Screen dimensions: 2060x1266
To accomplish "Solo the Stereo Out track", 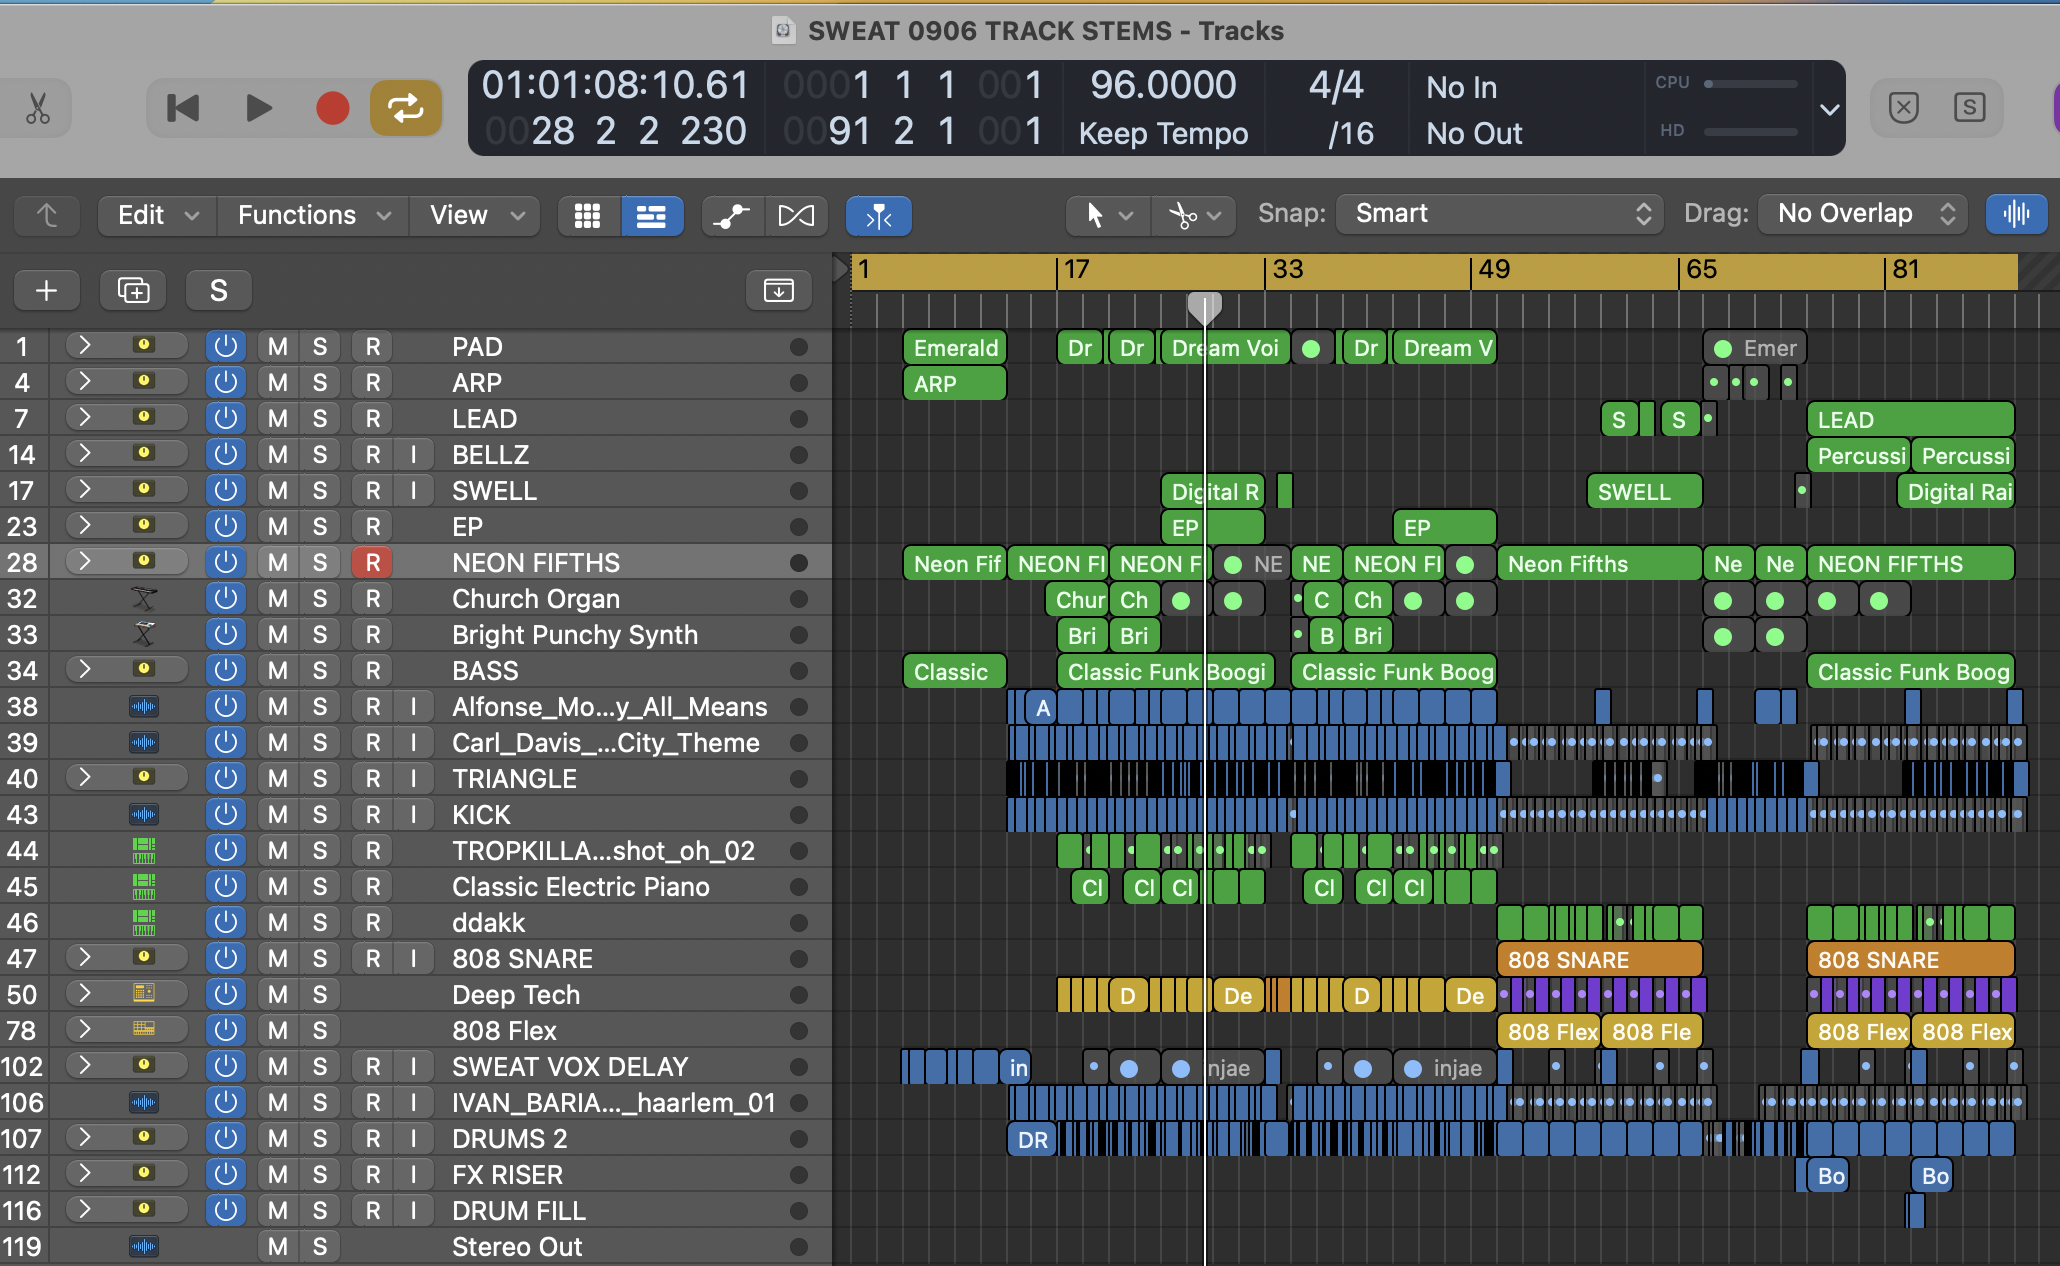I will pyautogui.click(x=320, y=1246).
